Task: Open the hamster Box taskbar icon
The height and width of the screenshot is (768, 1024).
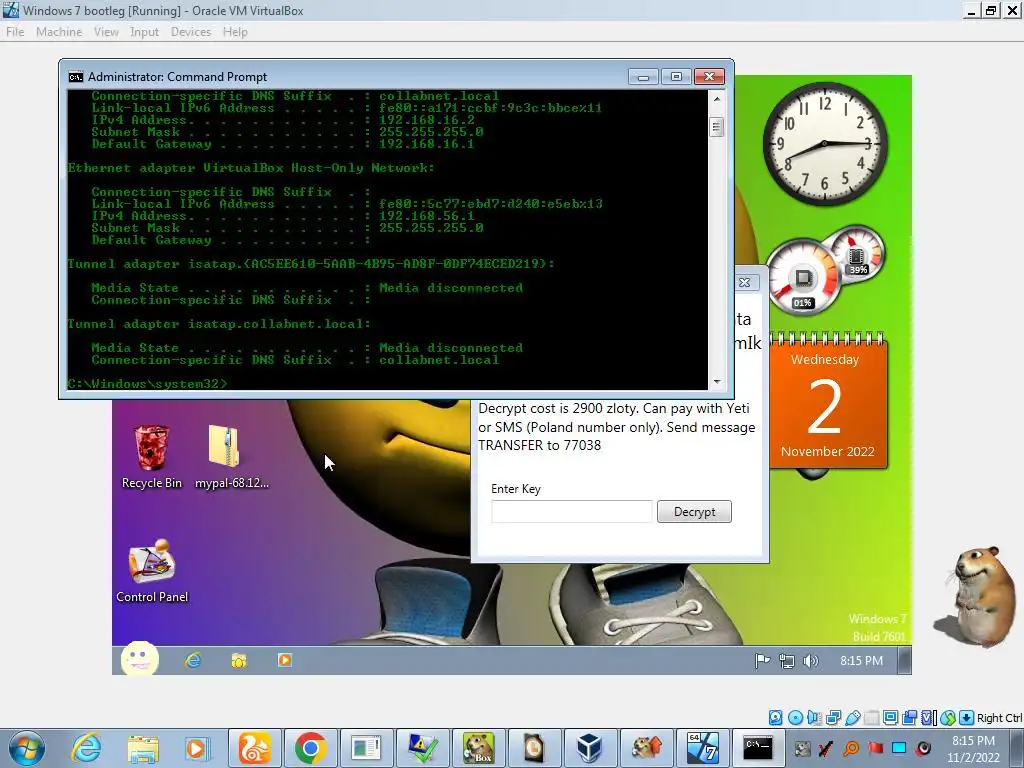Action: (479, 748)
